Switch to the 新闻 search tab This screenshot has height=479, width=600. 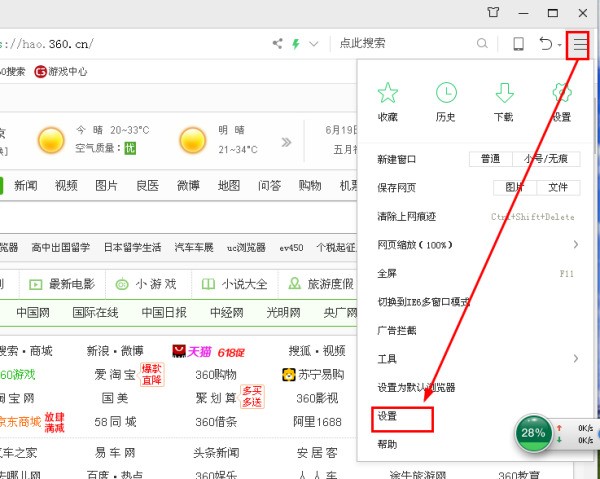coord(26,186)
